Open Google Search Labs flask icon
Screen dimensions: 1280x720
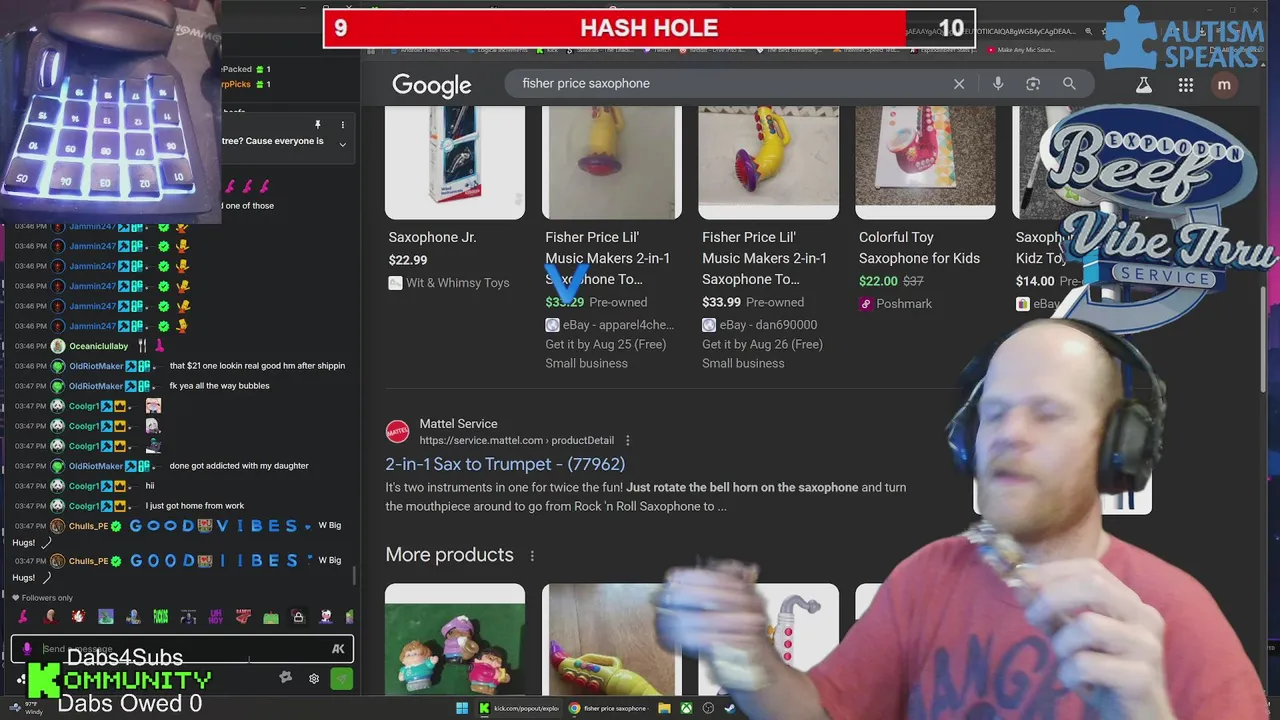[1144, 85]
